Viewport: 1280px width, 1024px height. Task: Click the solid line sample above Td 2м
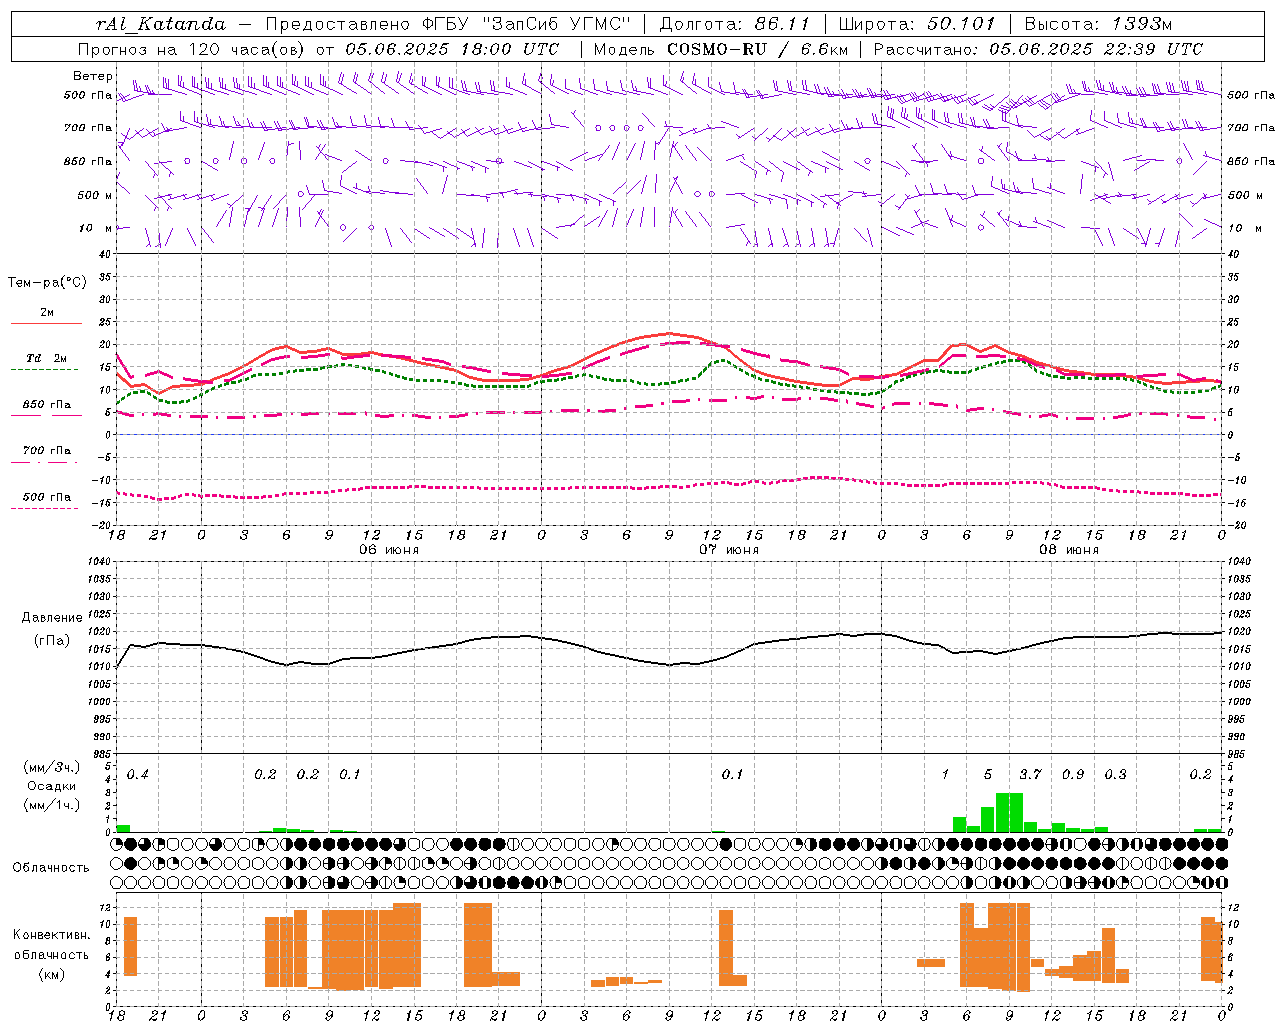tap(46, 323)
